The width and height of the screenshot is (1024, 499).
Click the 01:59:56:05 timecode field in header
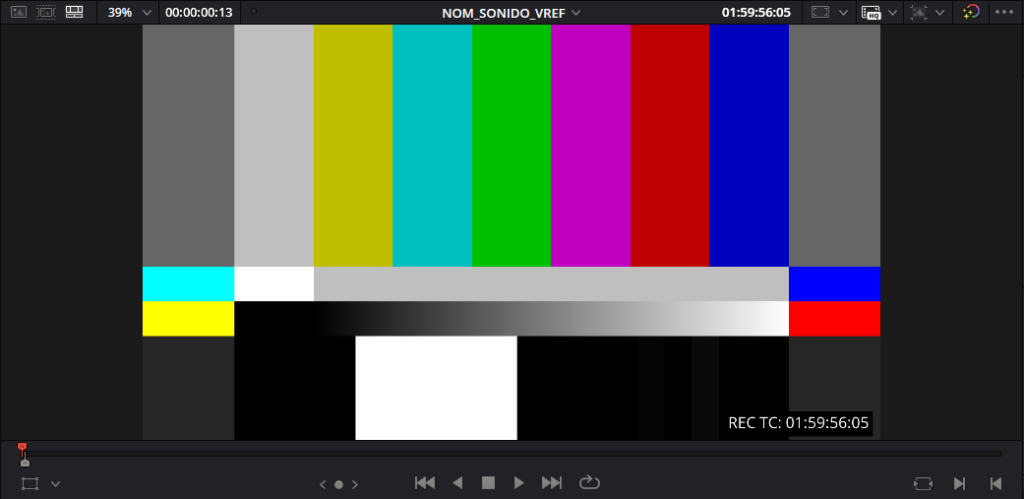tap(756, 12)
